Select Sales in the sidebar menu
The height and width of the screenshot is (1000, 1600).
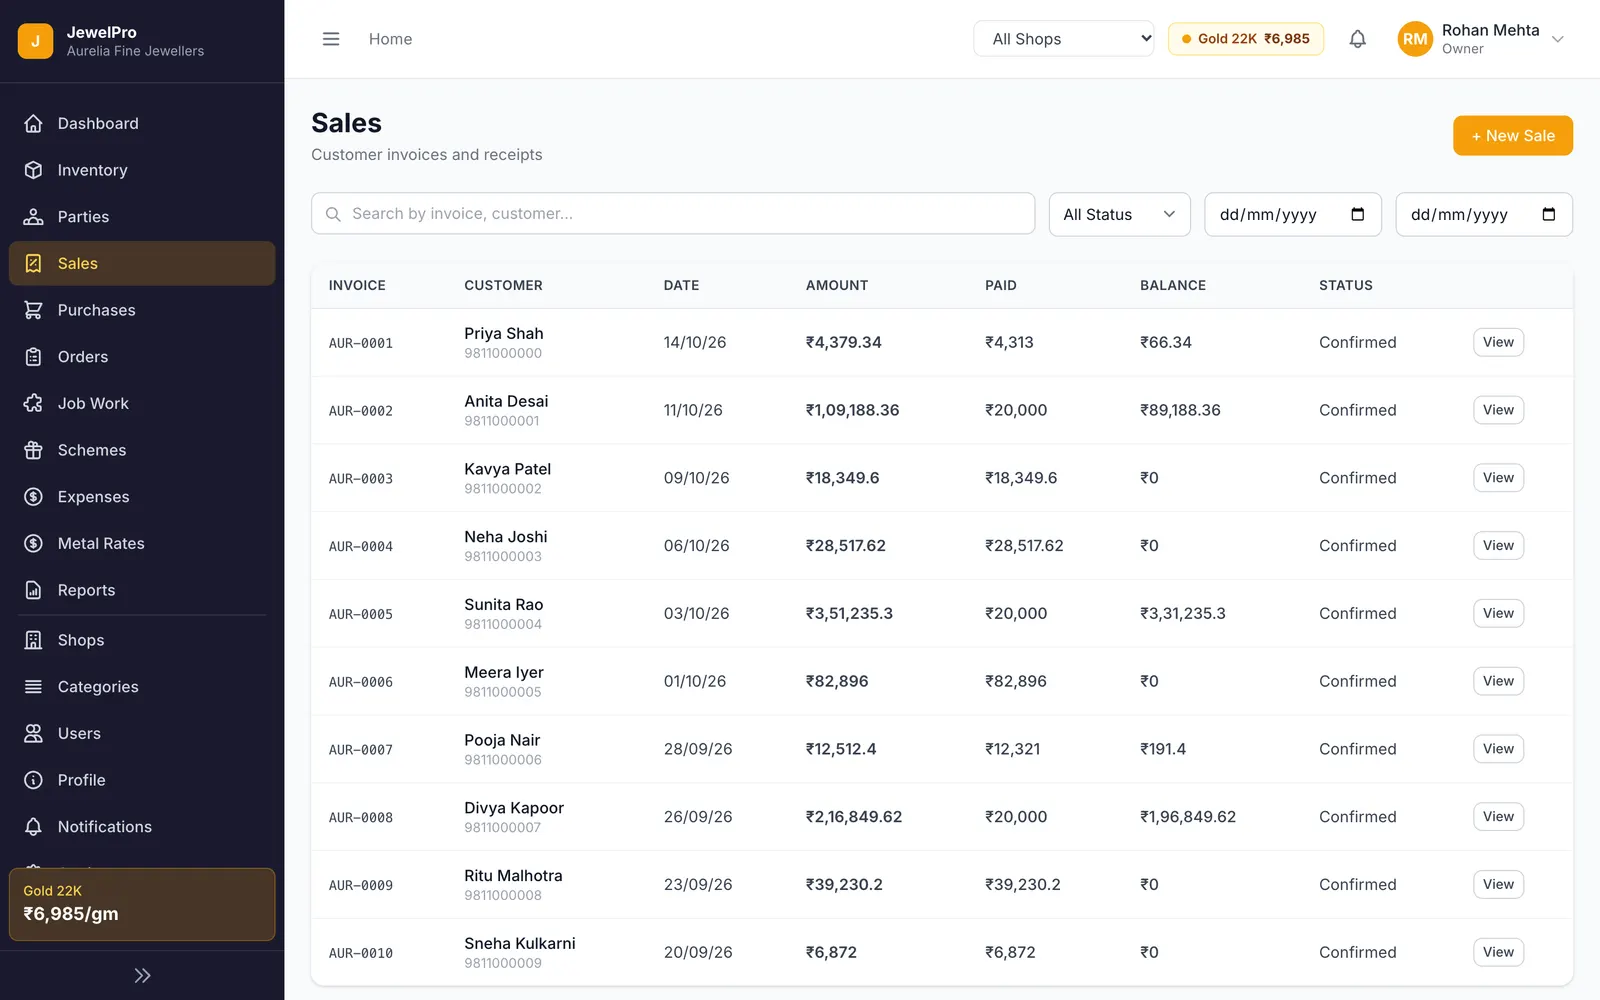tap(142, 264)
